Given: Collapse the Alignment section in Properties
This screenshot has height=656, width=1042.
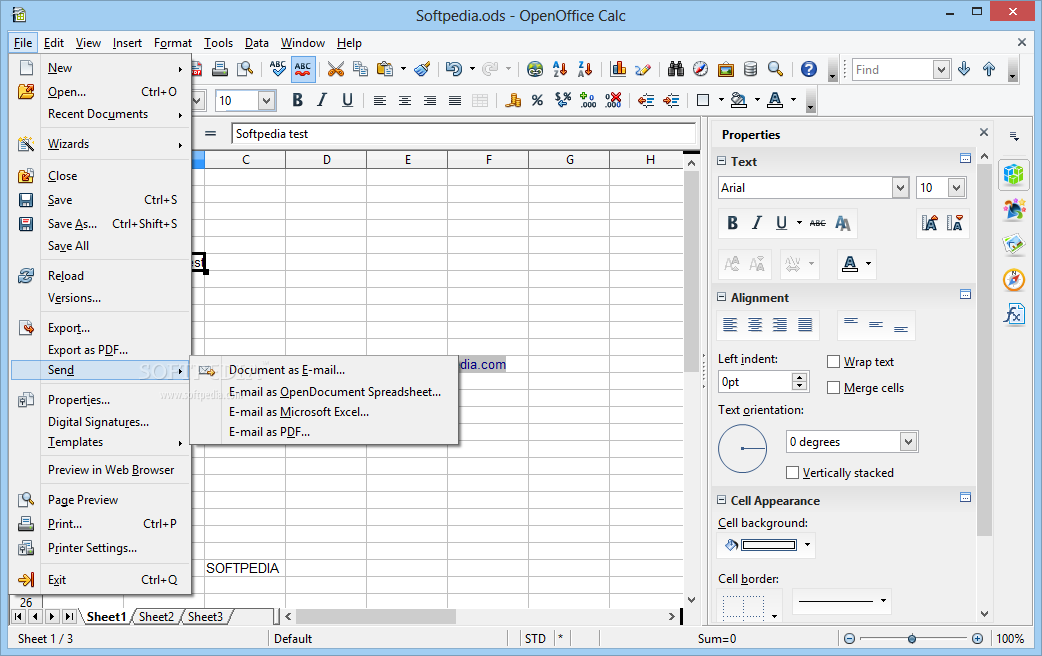Looking at the screenshot, I should click(722, 297).
